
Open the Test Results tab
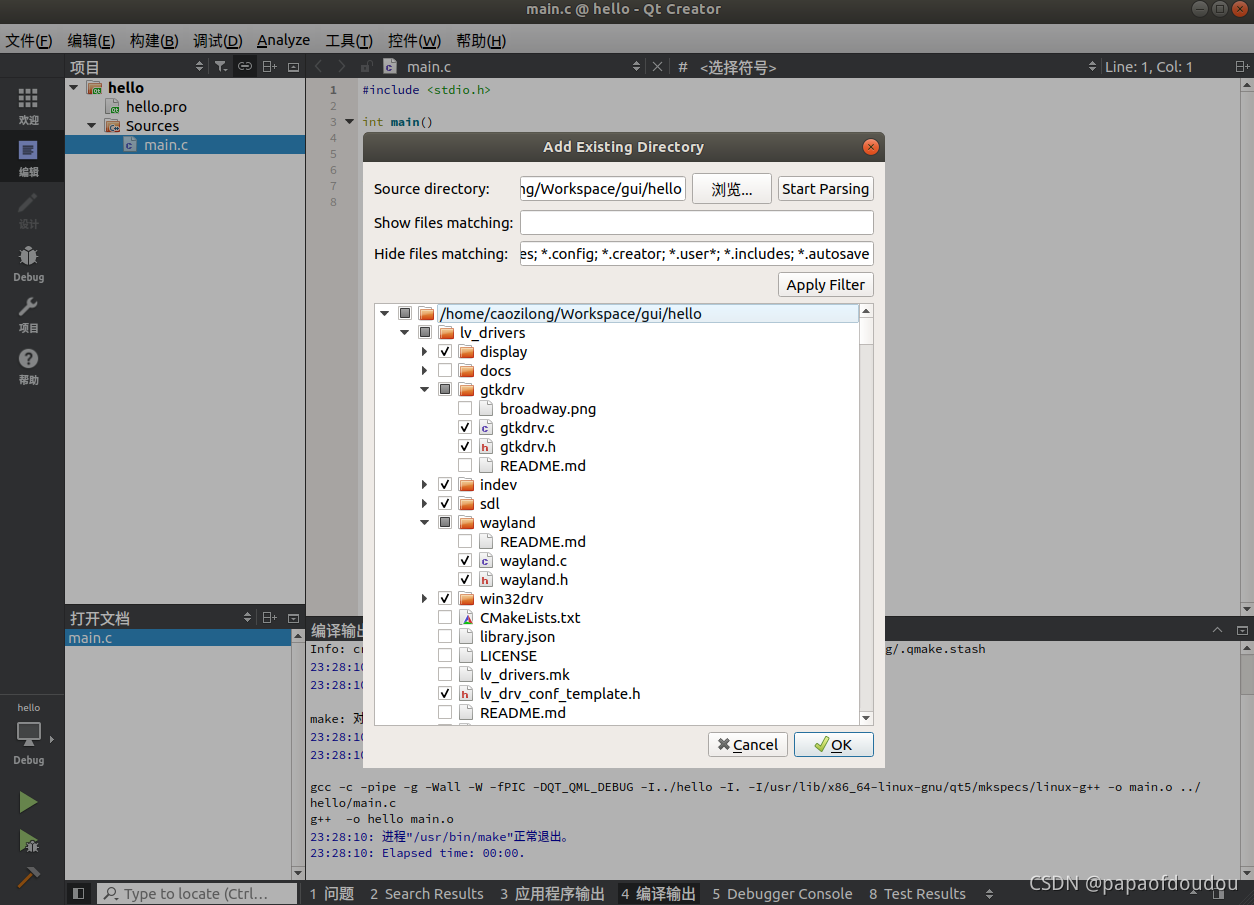click(917, 893)
